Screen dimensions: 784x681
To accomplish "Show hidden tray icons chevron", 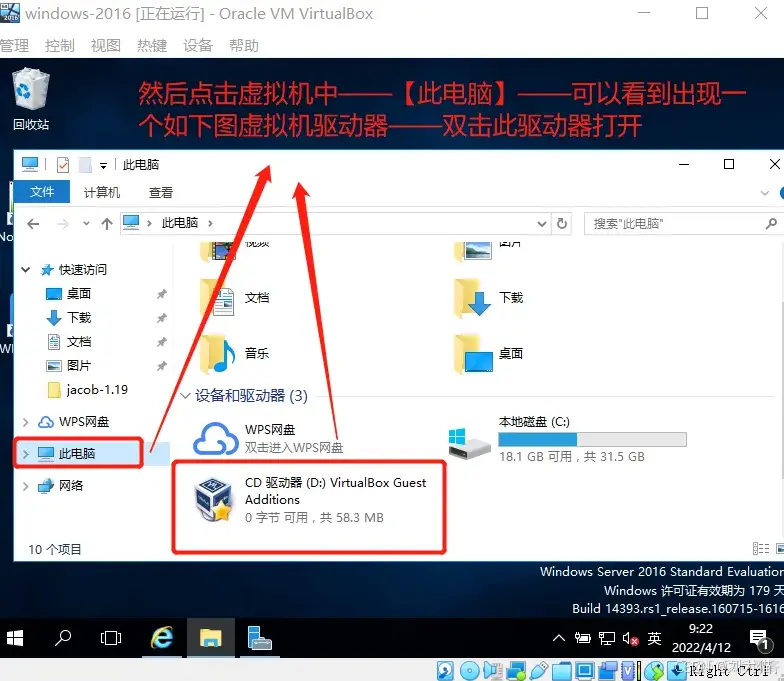I will pyautogui.click(x=559, y=638).
